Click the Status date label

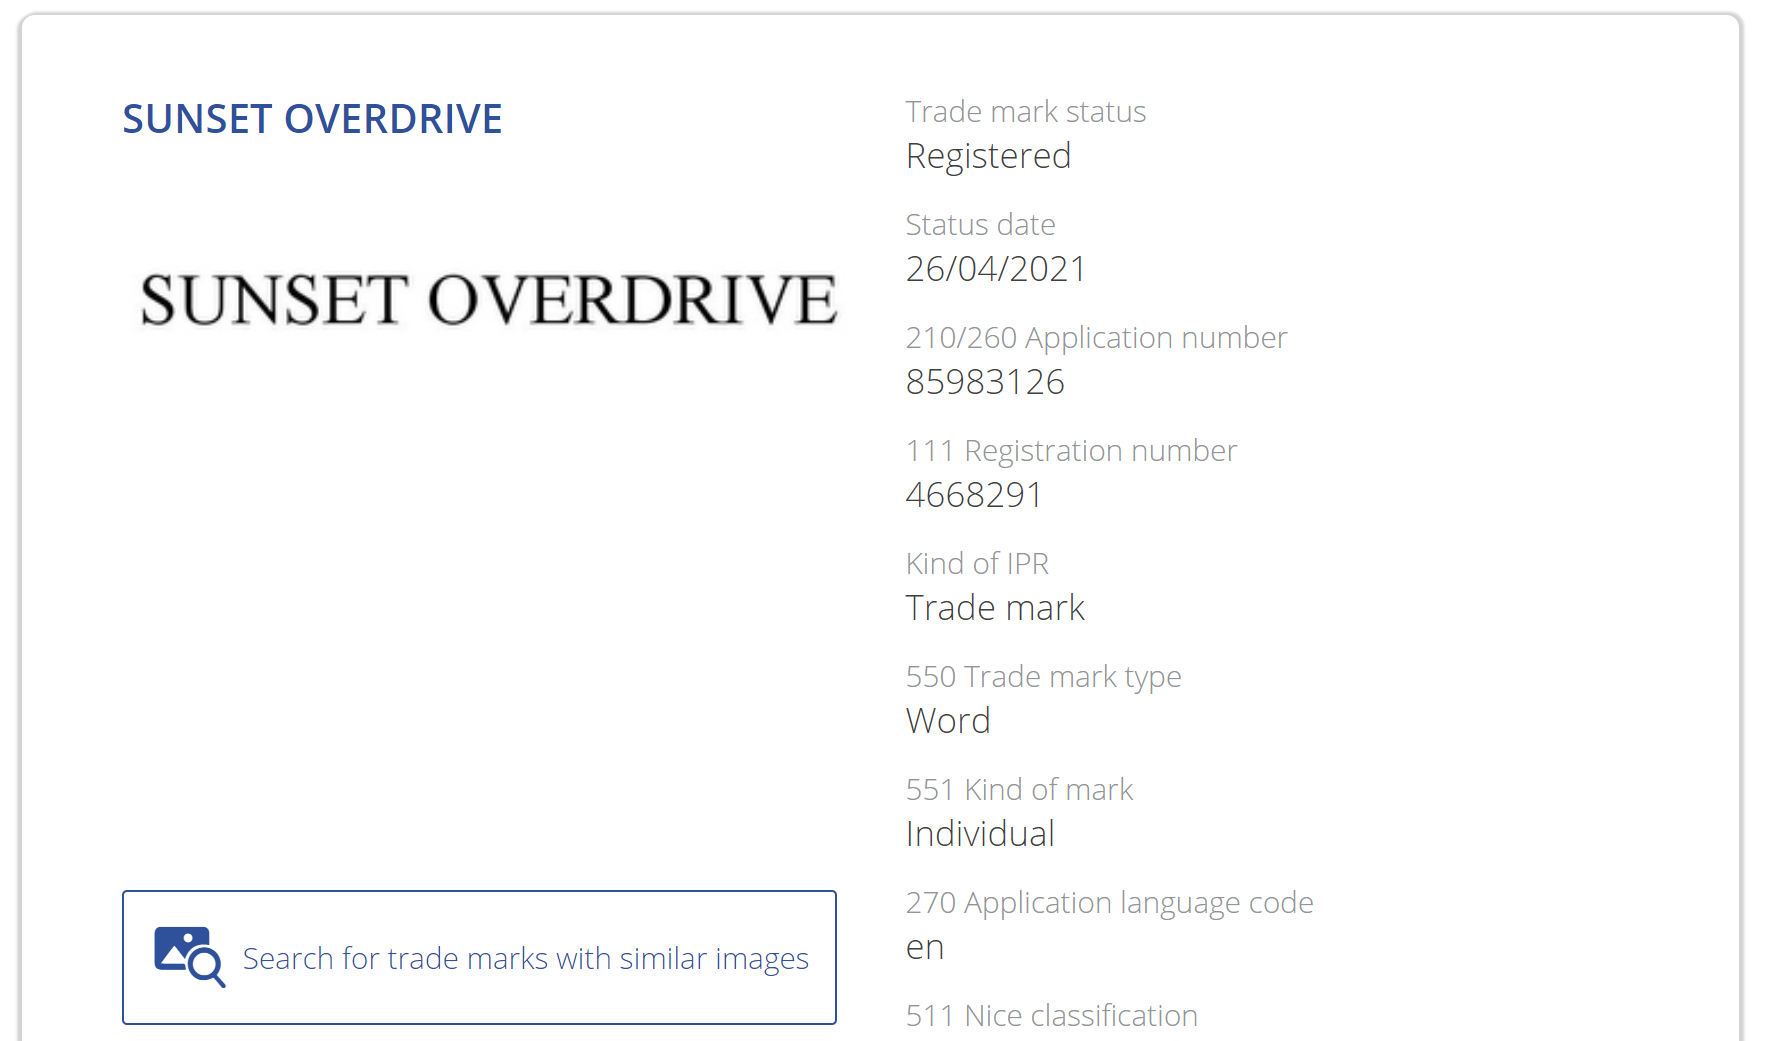tap(980, 225)
